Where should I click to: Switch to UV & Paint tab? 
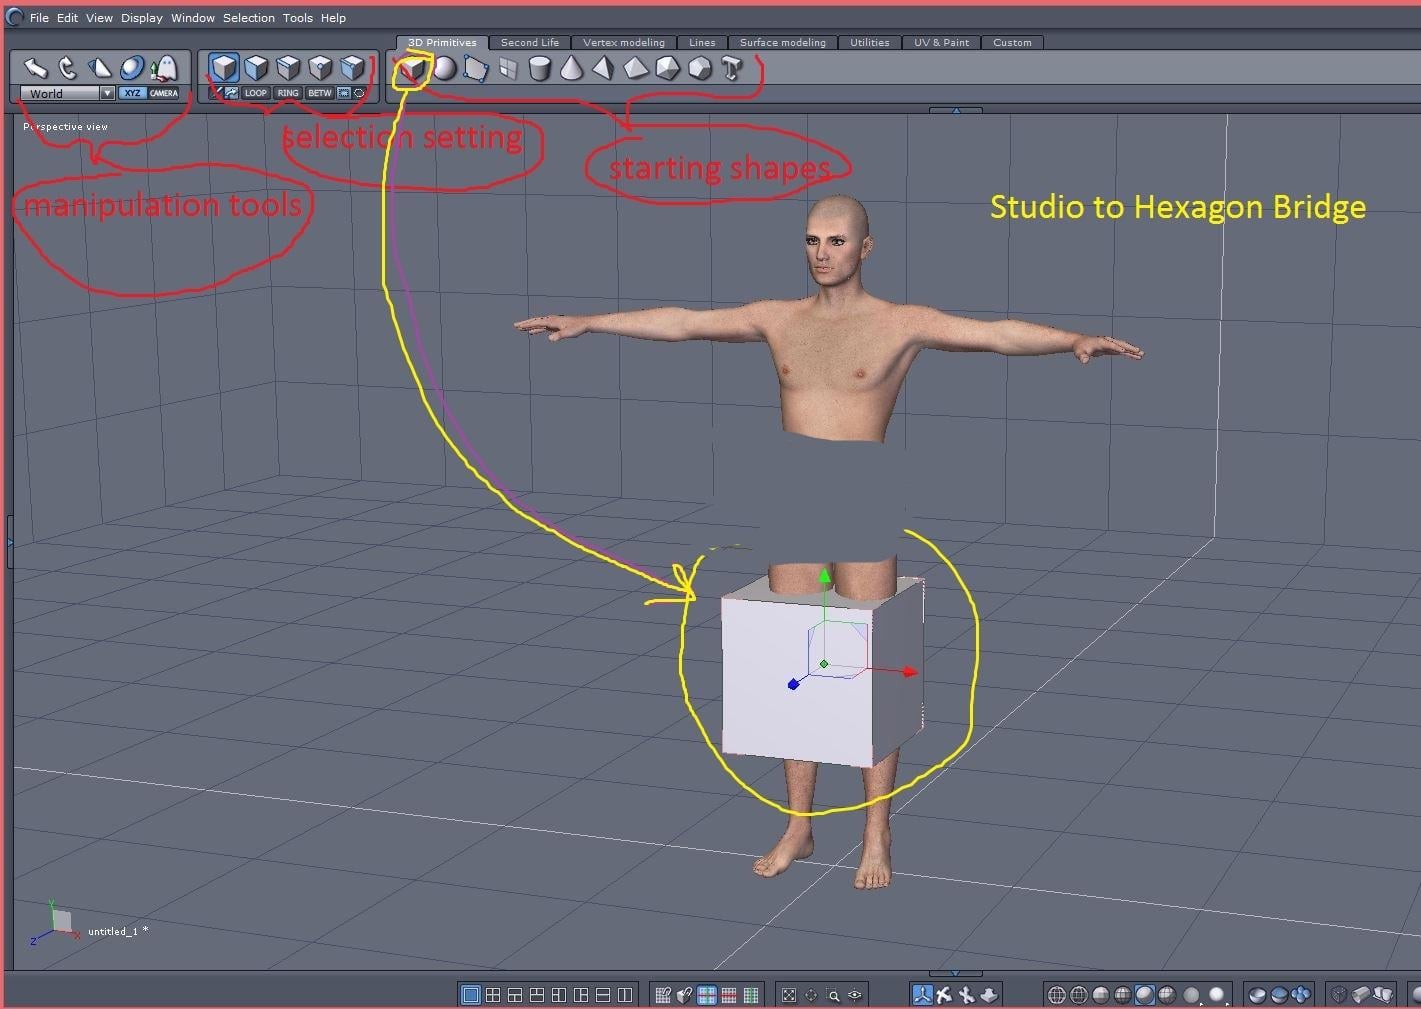click(x=941, y=42)
